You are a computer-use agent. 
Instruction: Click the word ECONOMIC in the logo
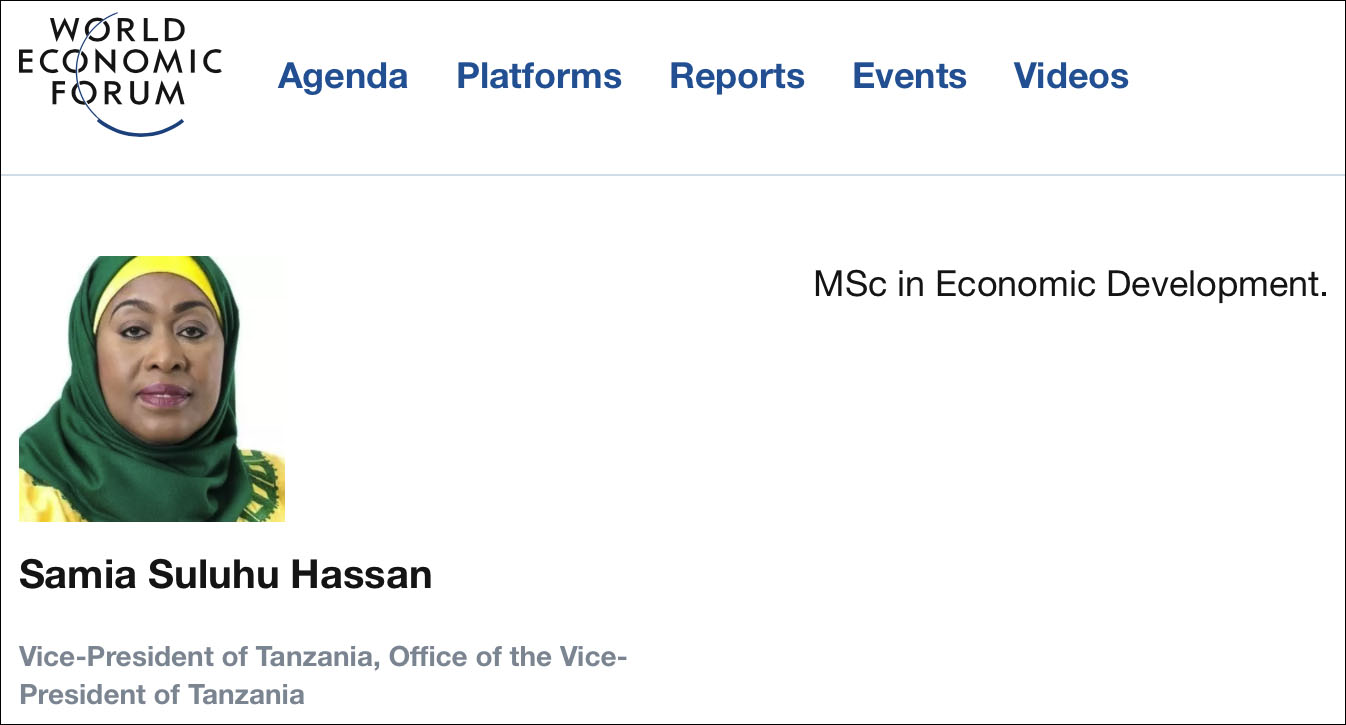(x=120, y=62)
